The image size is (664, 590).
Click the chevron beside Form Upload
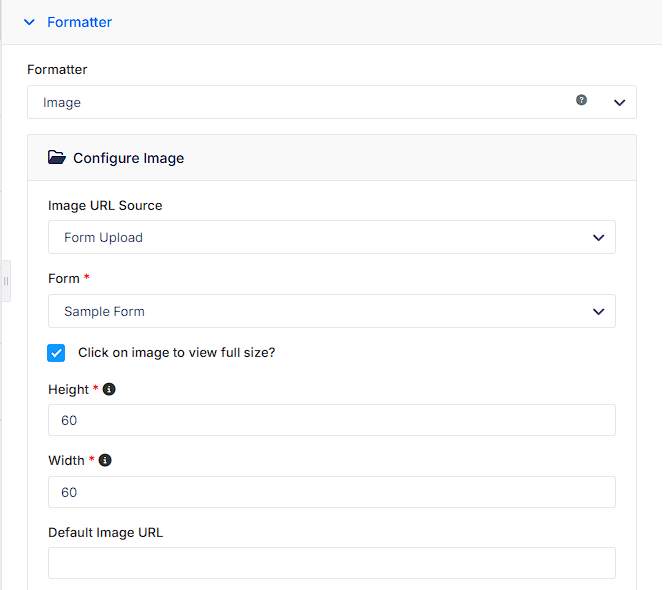point(598,238)
